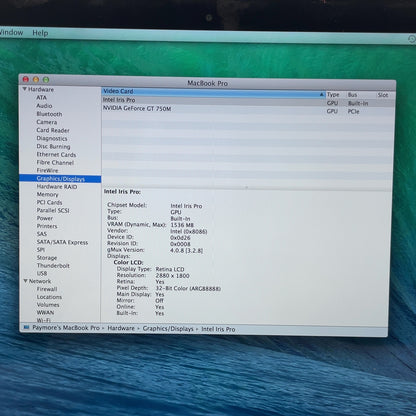Viewport: 416px width, 416px height.
Task: Click Paymore's MacBook Pro in path bar
Action: pyautogui.click(x=66, y=328)
